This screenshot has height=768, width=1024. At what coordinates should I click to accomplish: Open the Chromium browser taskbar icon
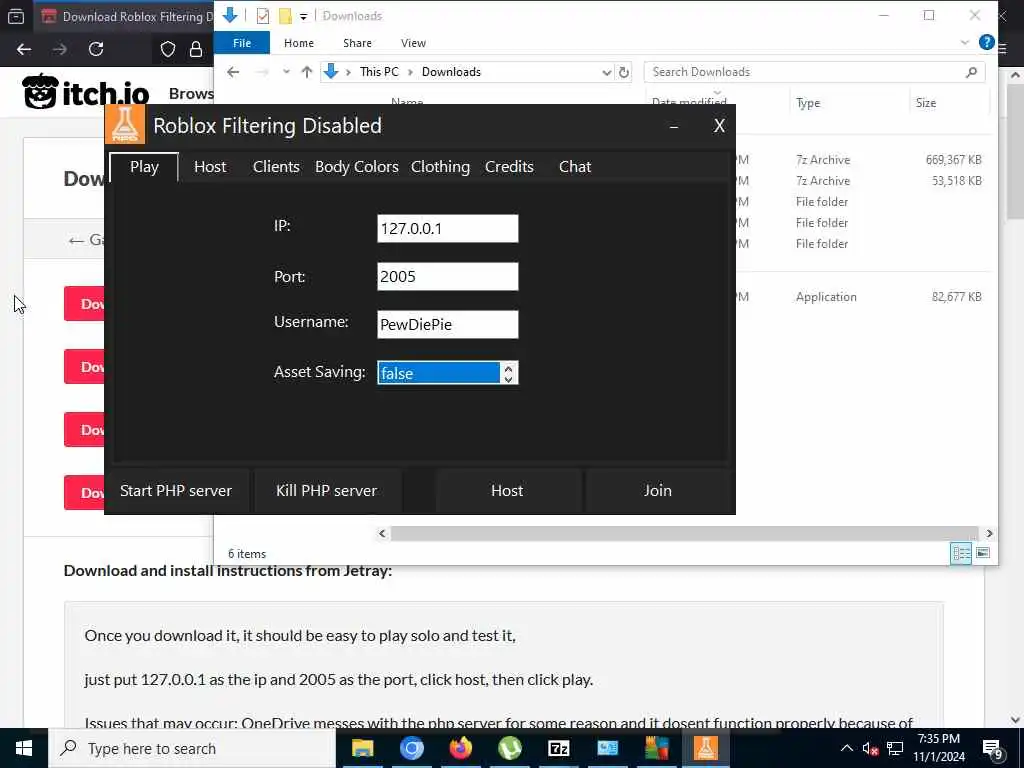[411, 748]
